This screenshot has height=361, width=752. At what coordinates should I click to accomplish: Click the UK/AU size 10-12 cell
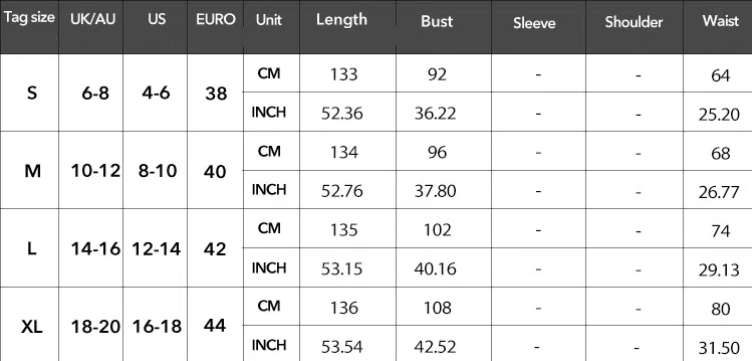tap(95, 171)
